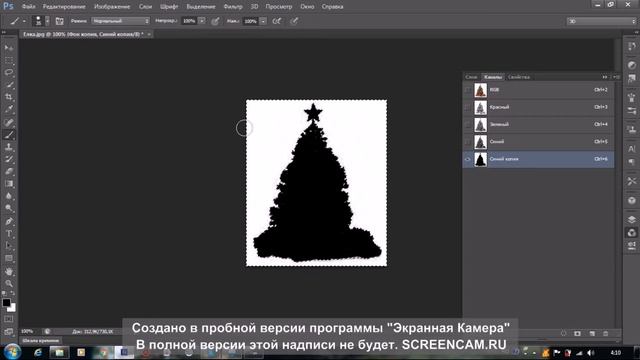Open the Фильтр menu
640x360 pixels.
point(233,7)
